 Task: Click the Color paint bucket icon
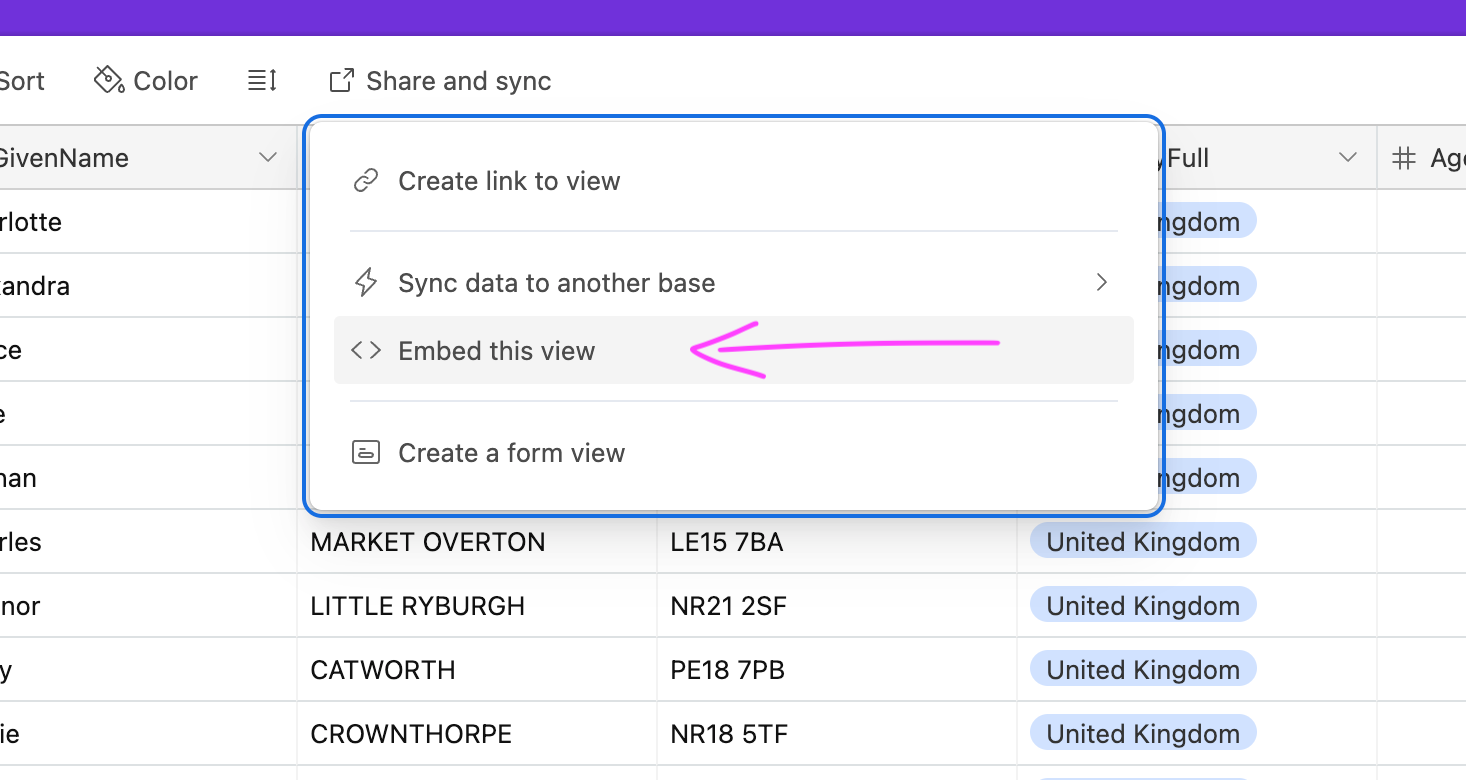(108, 80)
